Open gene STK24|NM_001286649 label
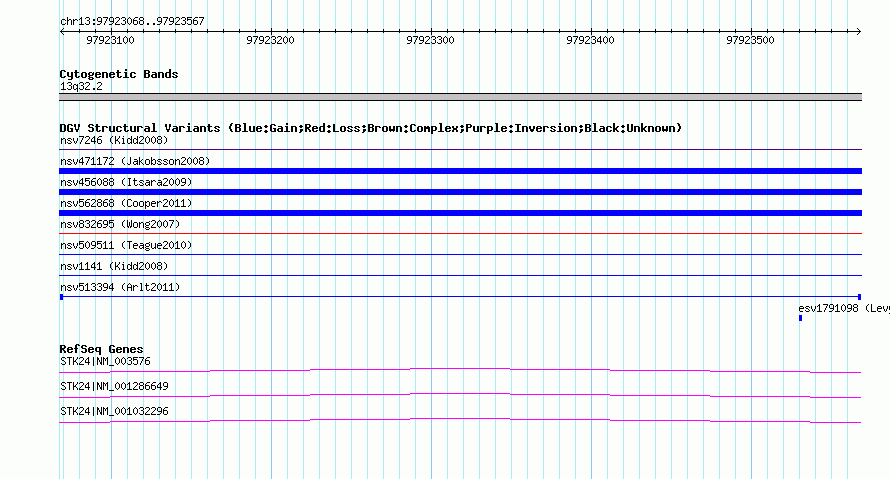Viewport: 890px width, 479px height. pos(114,386)
